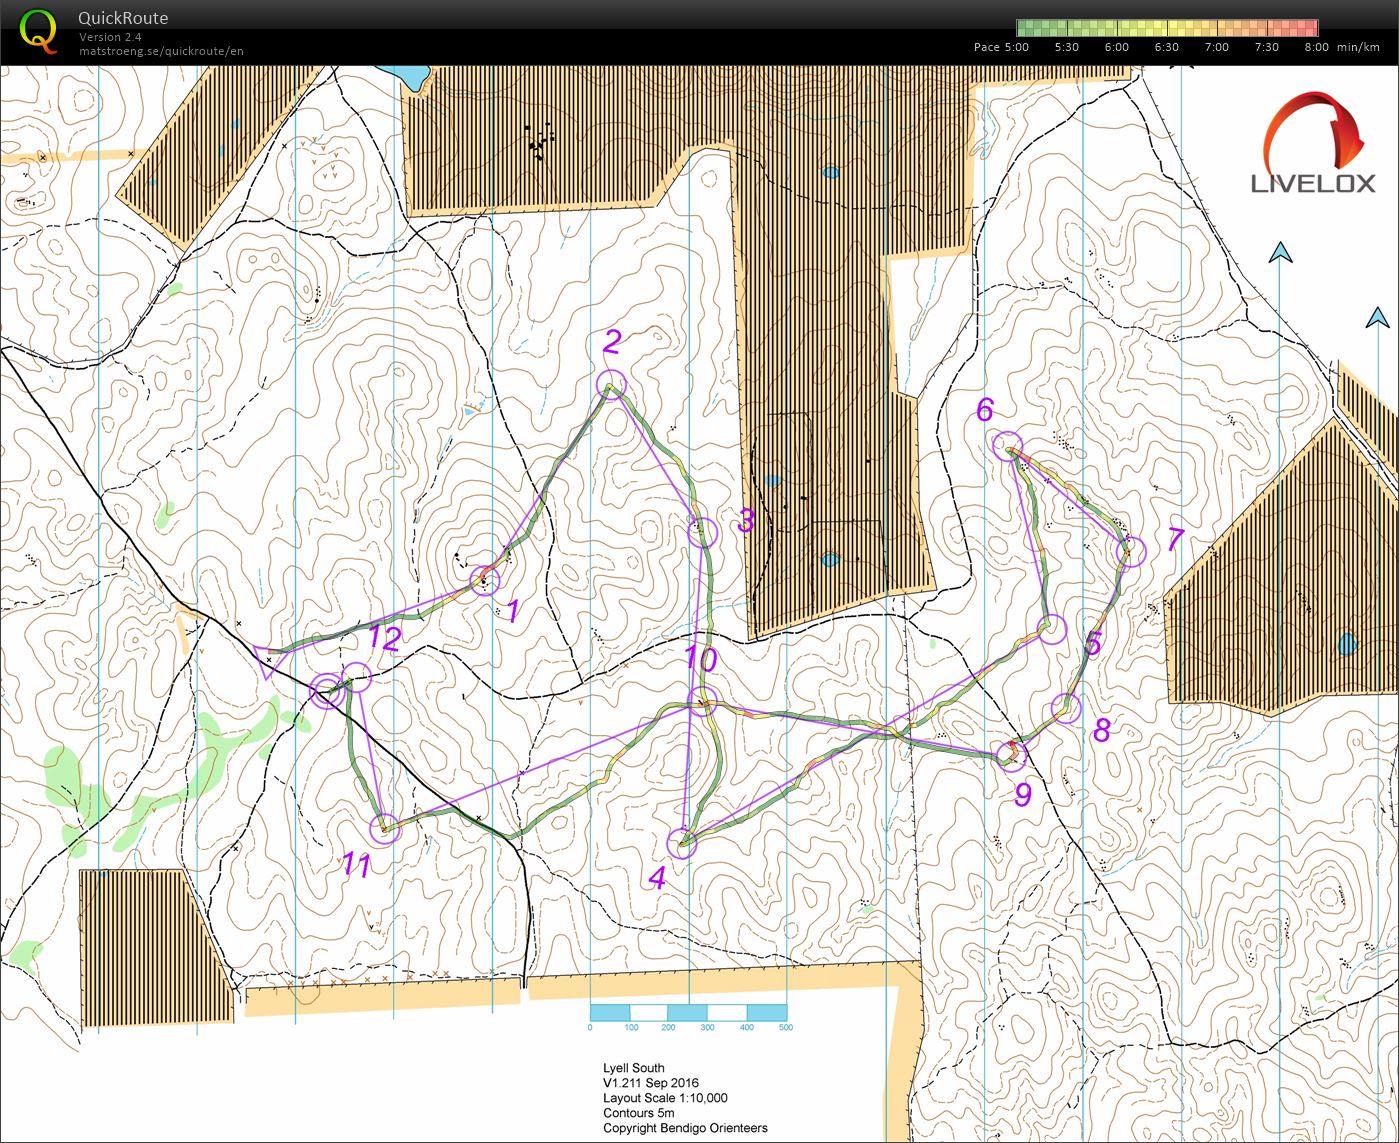This screenshot has width=1399, height=1143.
Task: Click the map scale bar
Action: [689, 1015]
